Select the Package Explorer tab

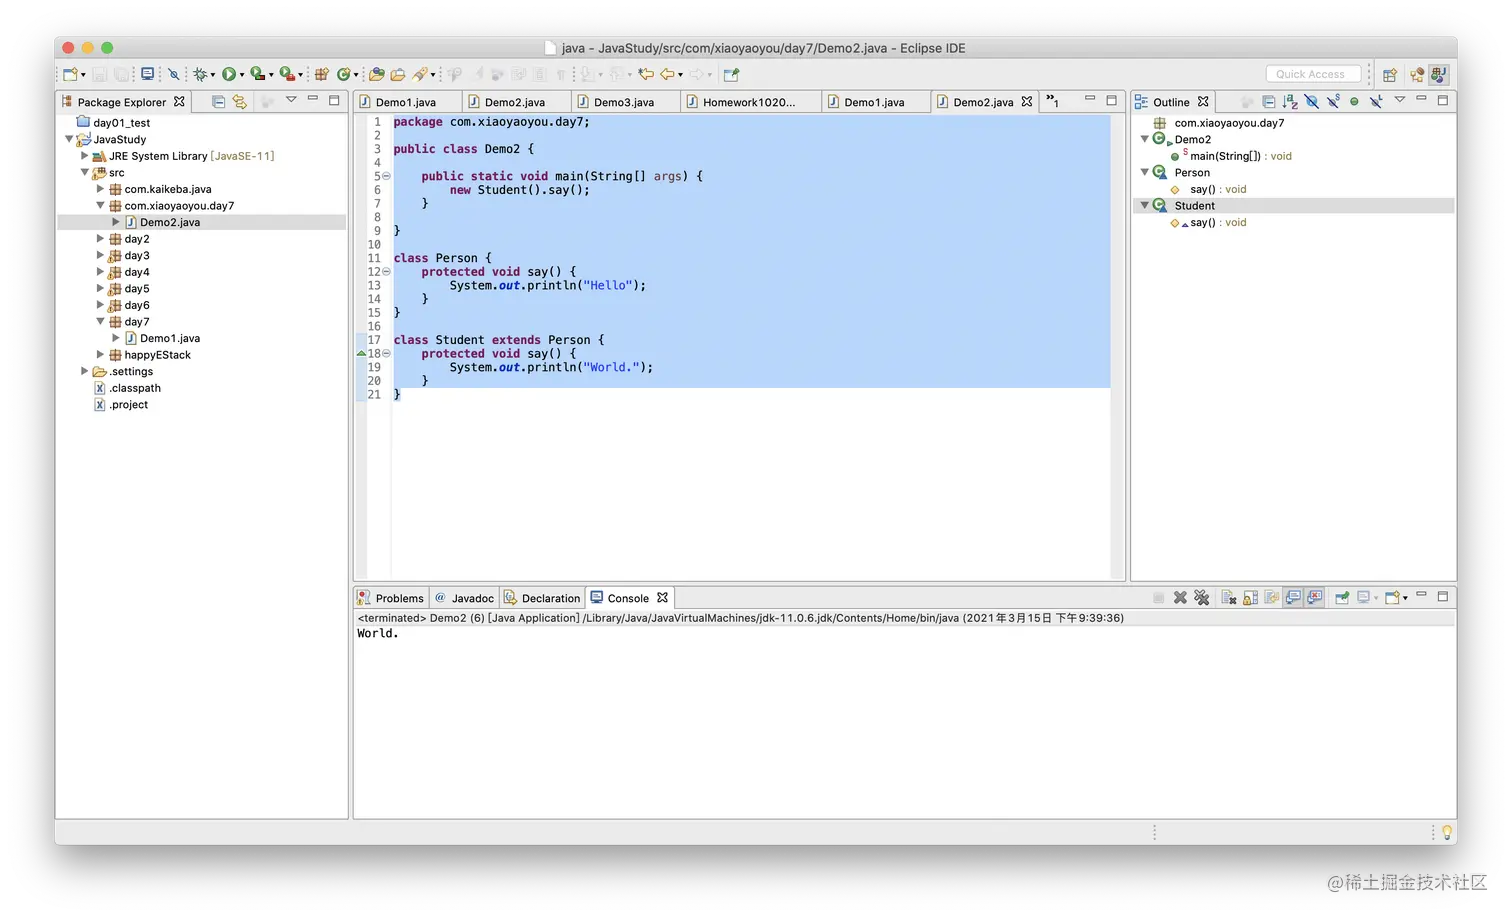(x=123, y=102)
